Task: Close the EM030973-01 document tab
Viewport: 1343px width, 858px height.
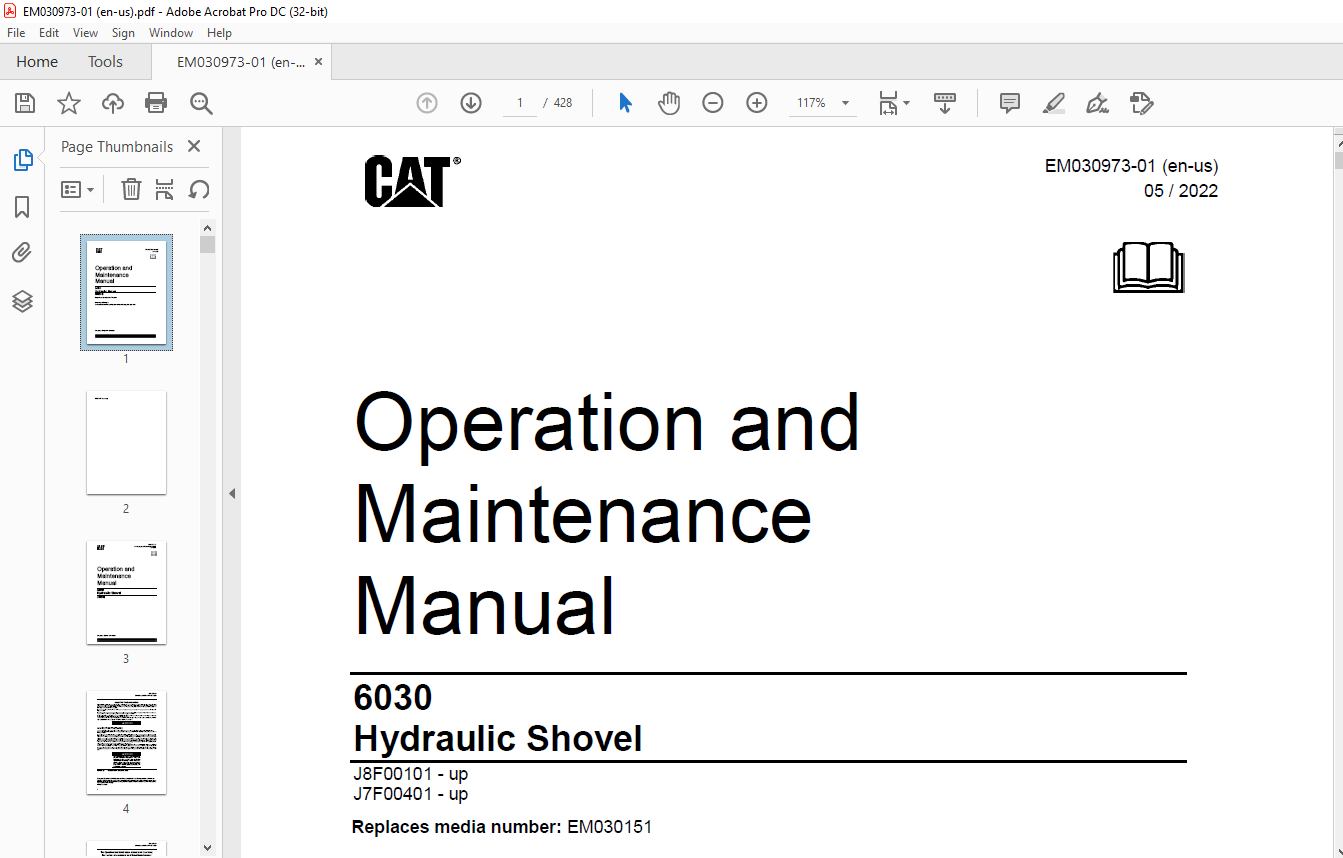Action: tap(319, 62)
